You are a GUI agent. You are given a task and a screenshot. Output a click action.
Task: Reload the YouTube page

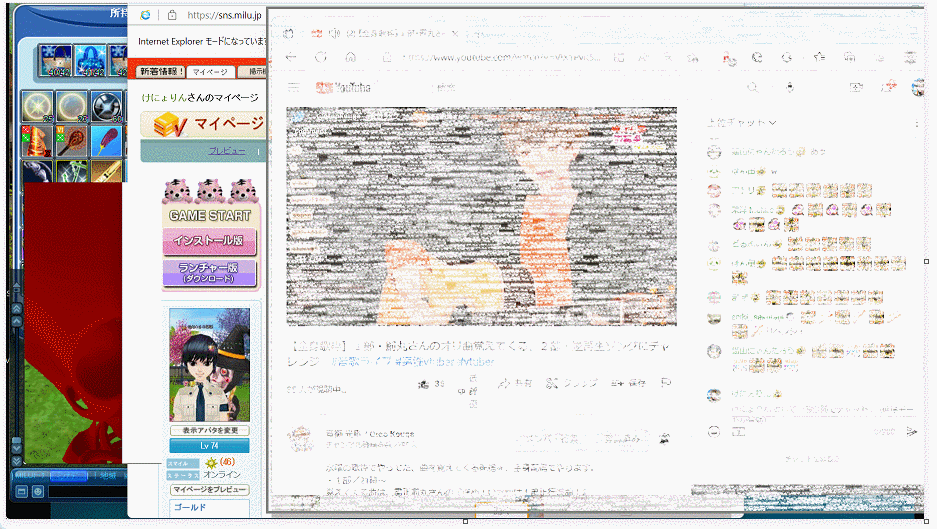pyautogui.click(x=321, y=57)
